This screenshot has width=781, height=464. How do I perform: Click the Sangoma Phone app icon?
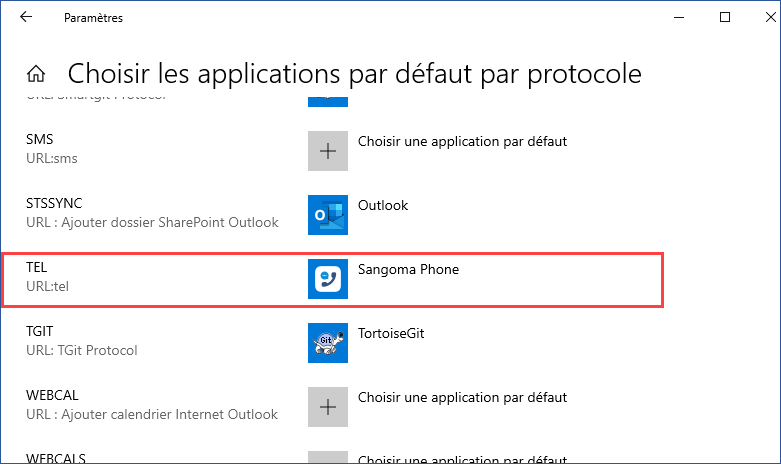(328, 279)
